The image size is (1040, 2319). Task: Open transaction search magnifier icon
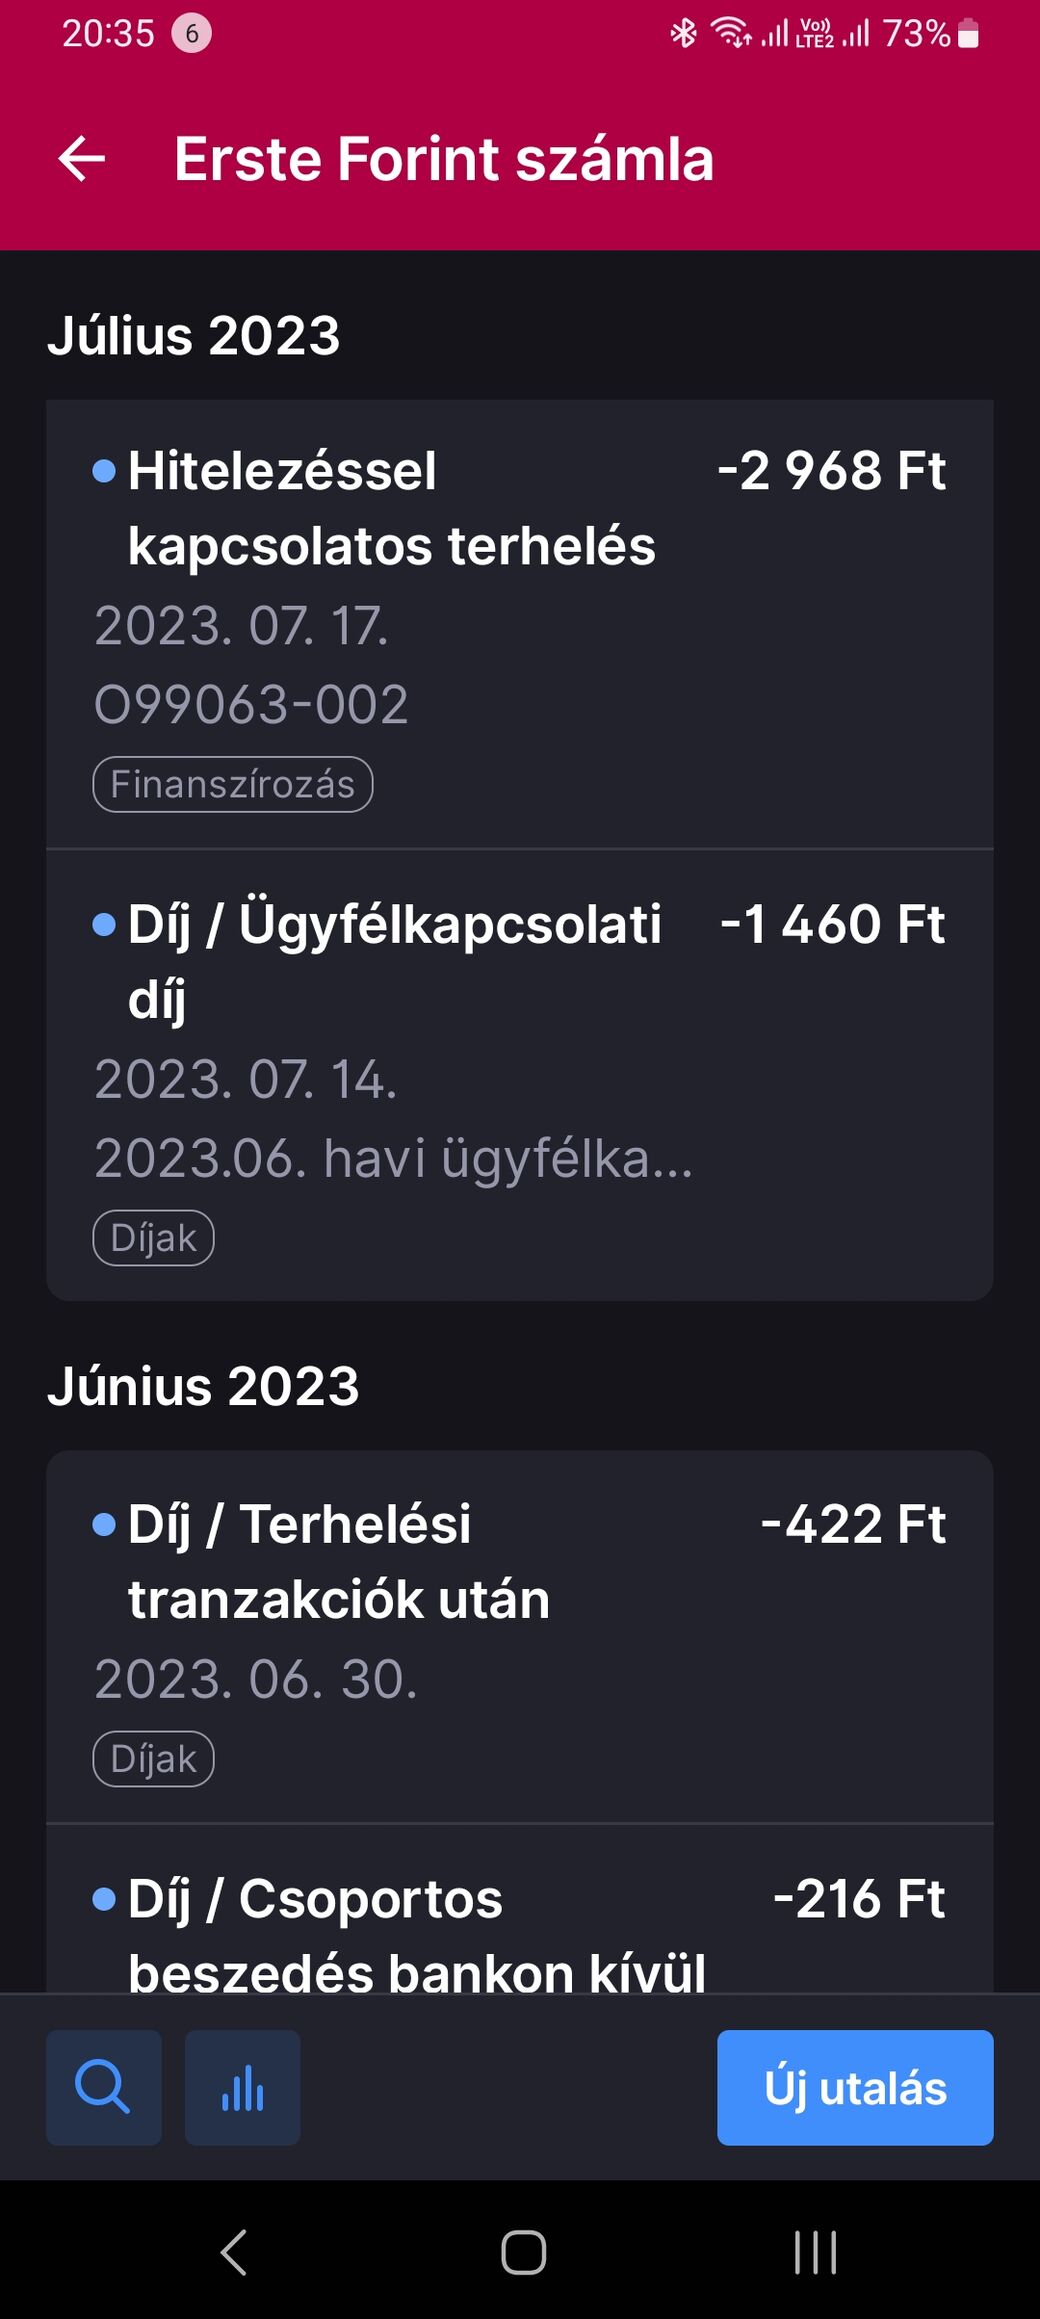click(103, 2087)
